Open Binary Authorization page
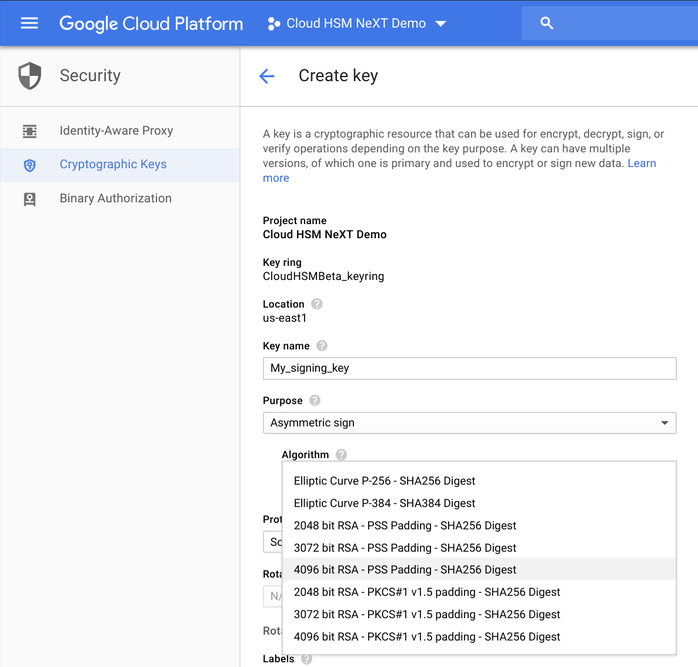Viewport: 698px width, 667px height. click(116, 198)
